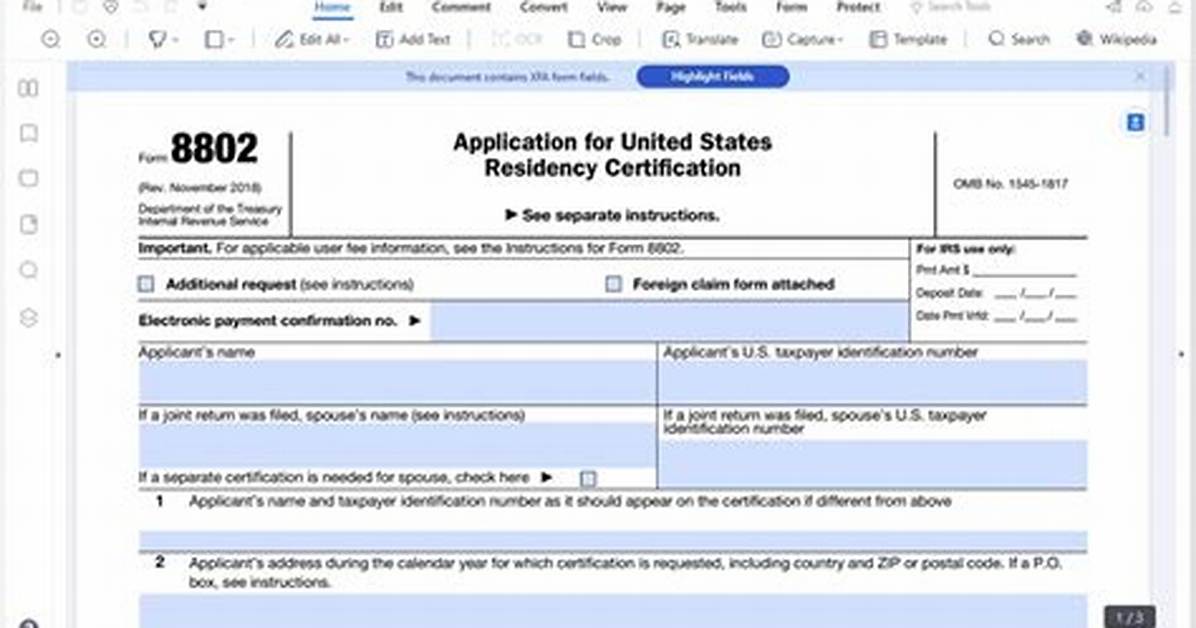Close the XFA form fields banner
This screenshot has width=1196, height=628.
(x=1140, y=76)
